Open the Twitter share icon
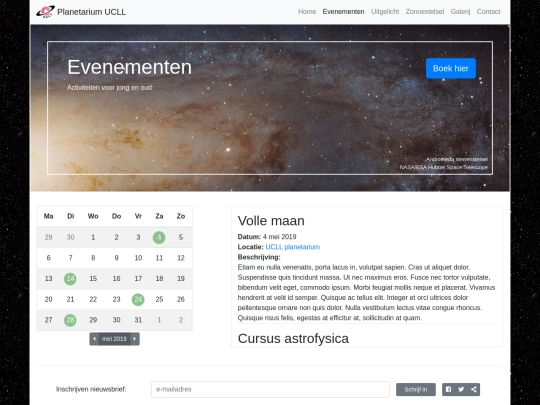The height and width of the screenshot is (405, 540). pyautogui.click(x=461, y=390)
